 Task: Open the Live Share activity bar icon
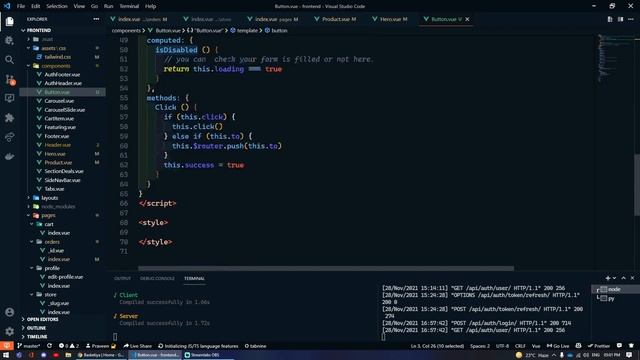pos(9,137)
